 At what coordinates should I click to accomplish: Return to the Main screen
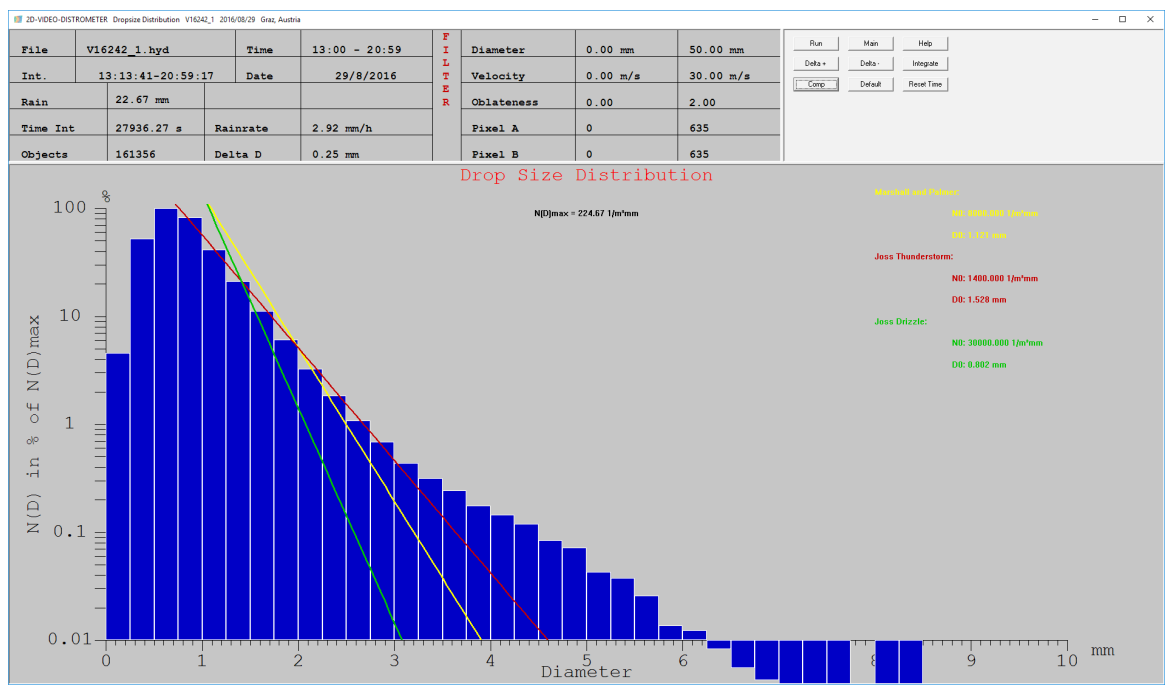point(870,44)
